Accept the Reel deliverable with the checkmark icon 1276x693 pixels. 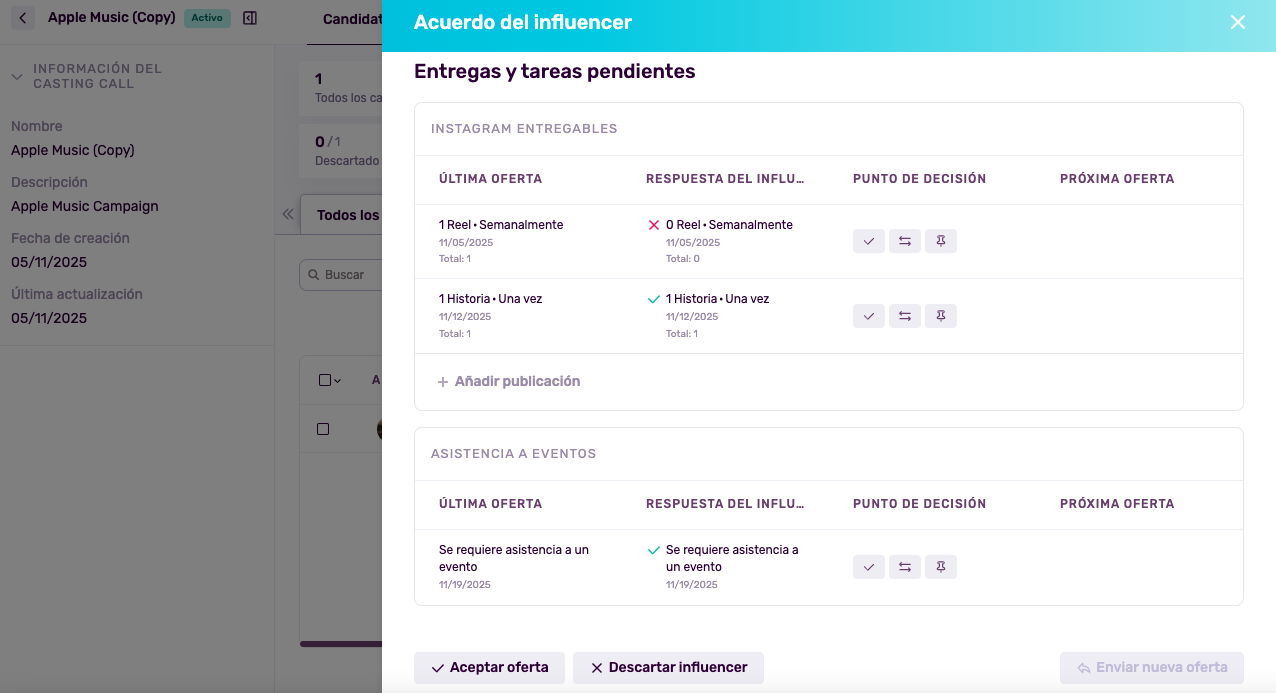[x=868, y=241]
